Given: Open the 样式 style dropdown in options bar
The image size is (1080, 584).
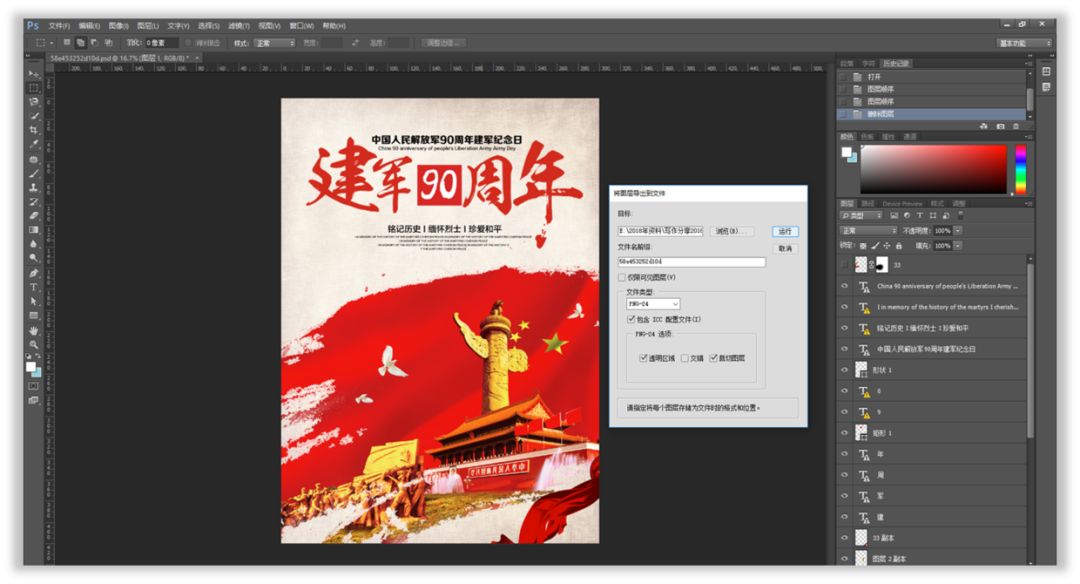Looking at the screenshot, I should click(274, 43).
